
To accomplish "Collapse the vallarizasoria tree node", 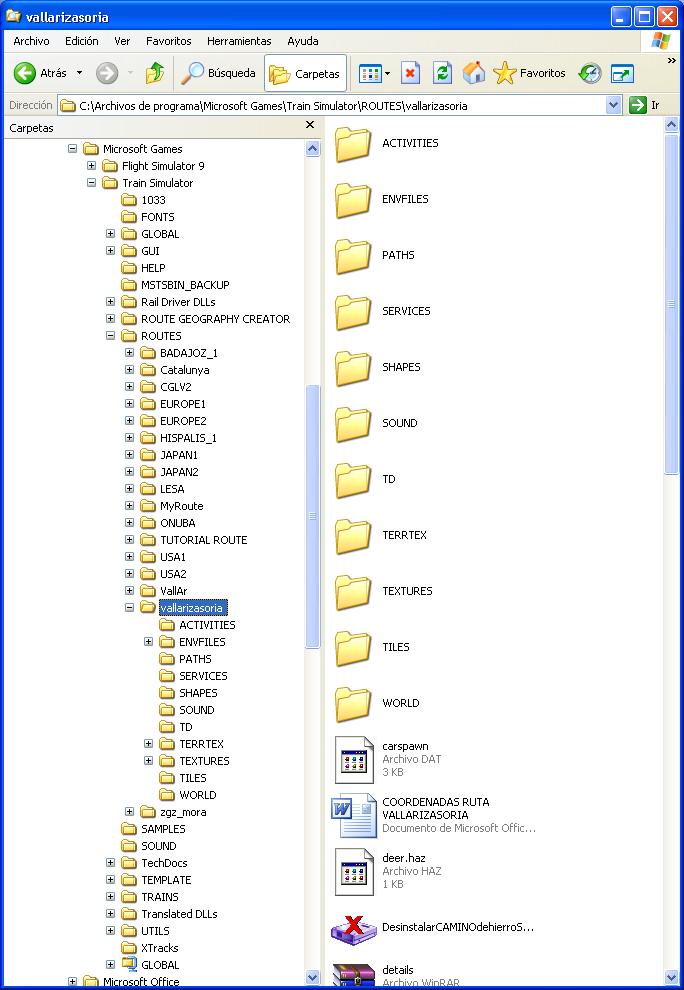I will 129,608.
